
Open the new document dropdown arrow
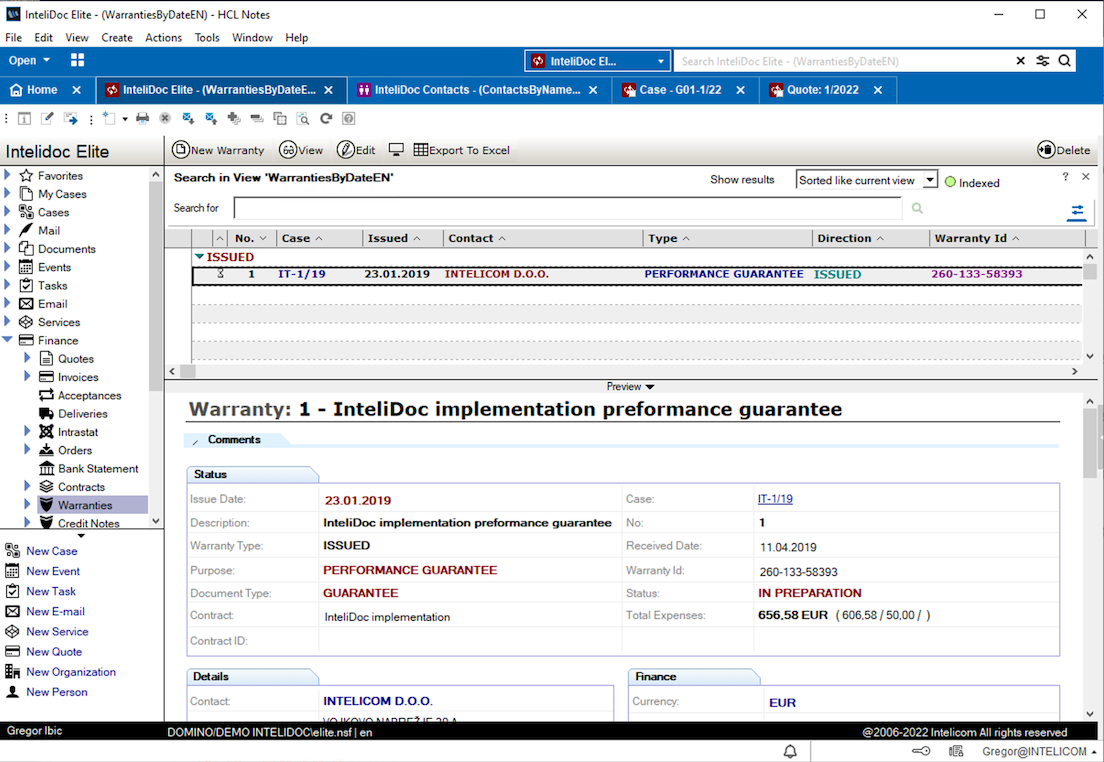[x=125, y=119]
